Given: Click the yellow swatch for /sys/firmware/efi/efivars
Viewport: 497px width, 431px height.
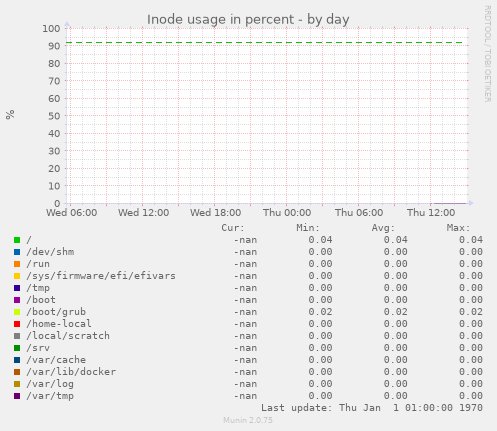Looking at the screenshot, I should tap(17, 276).
